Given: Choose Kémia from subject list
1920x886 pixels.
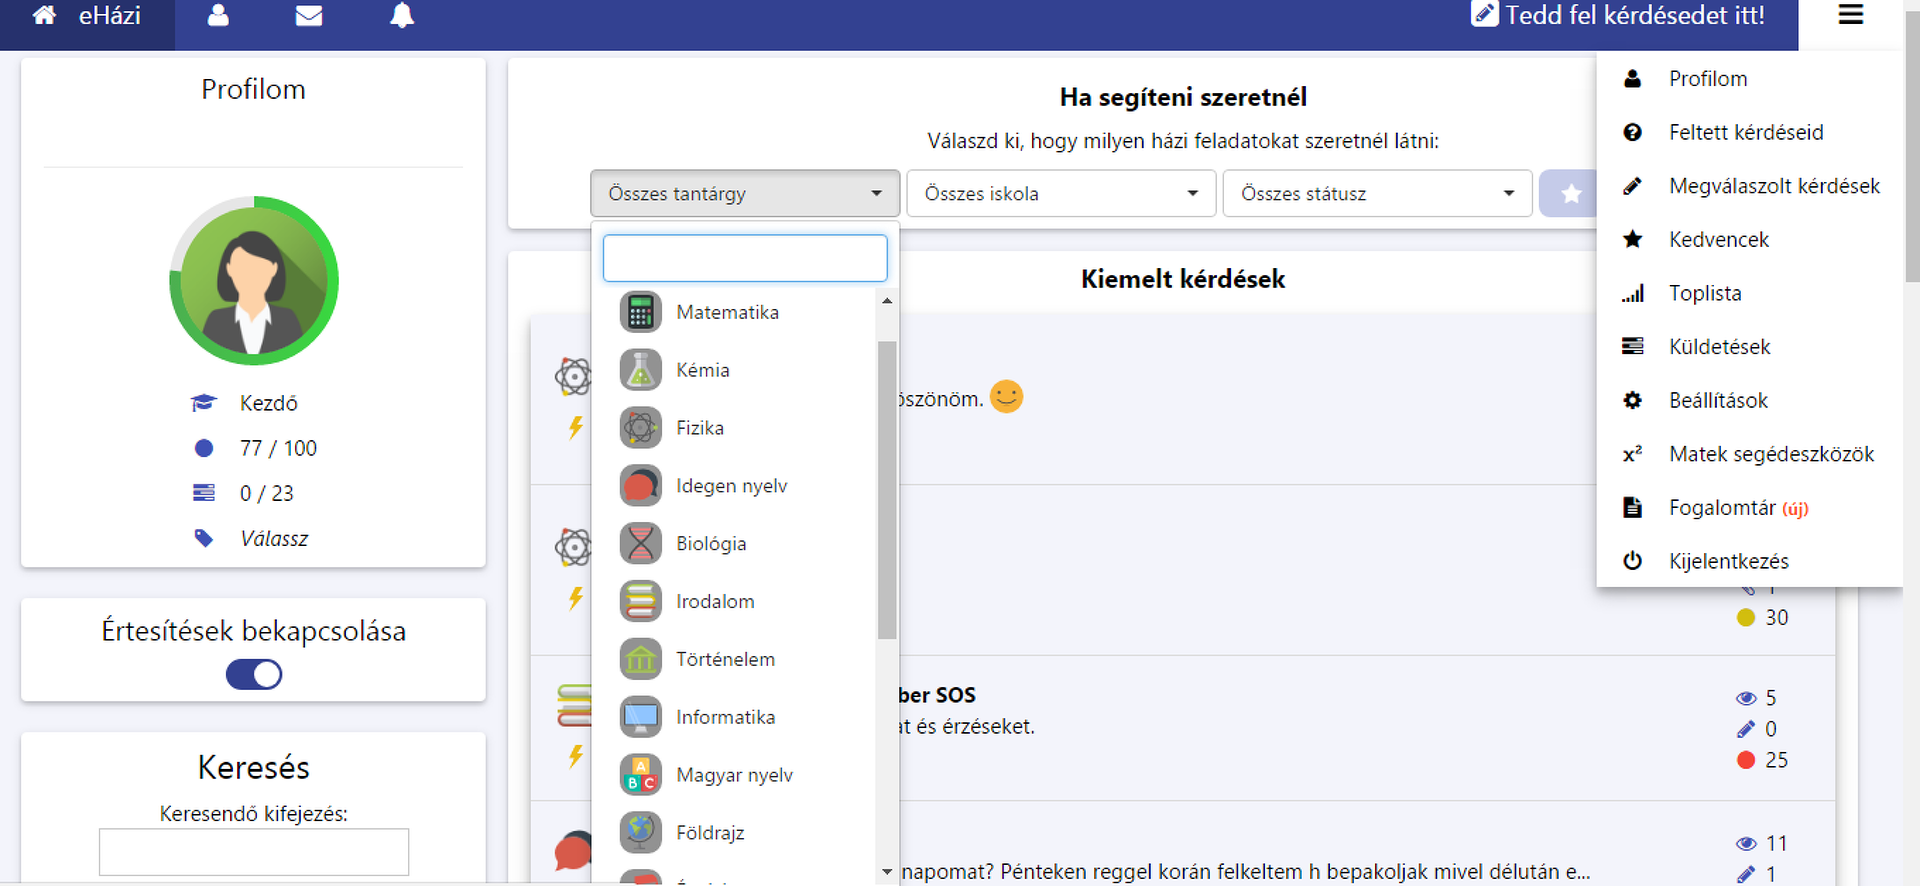Looking at the screenshot, I should (703, 370).
